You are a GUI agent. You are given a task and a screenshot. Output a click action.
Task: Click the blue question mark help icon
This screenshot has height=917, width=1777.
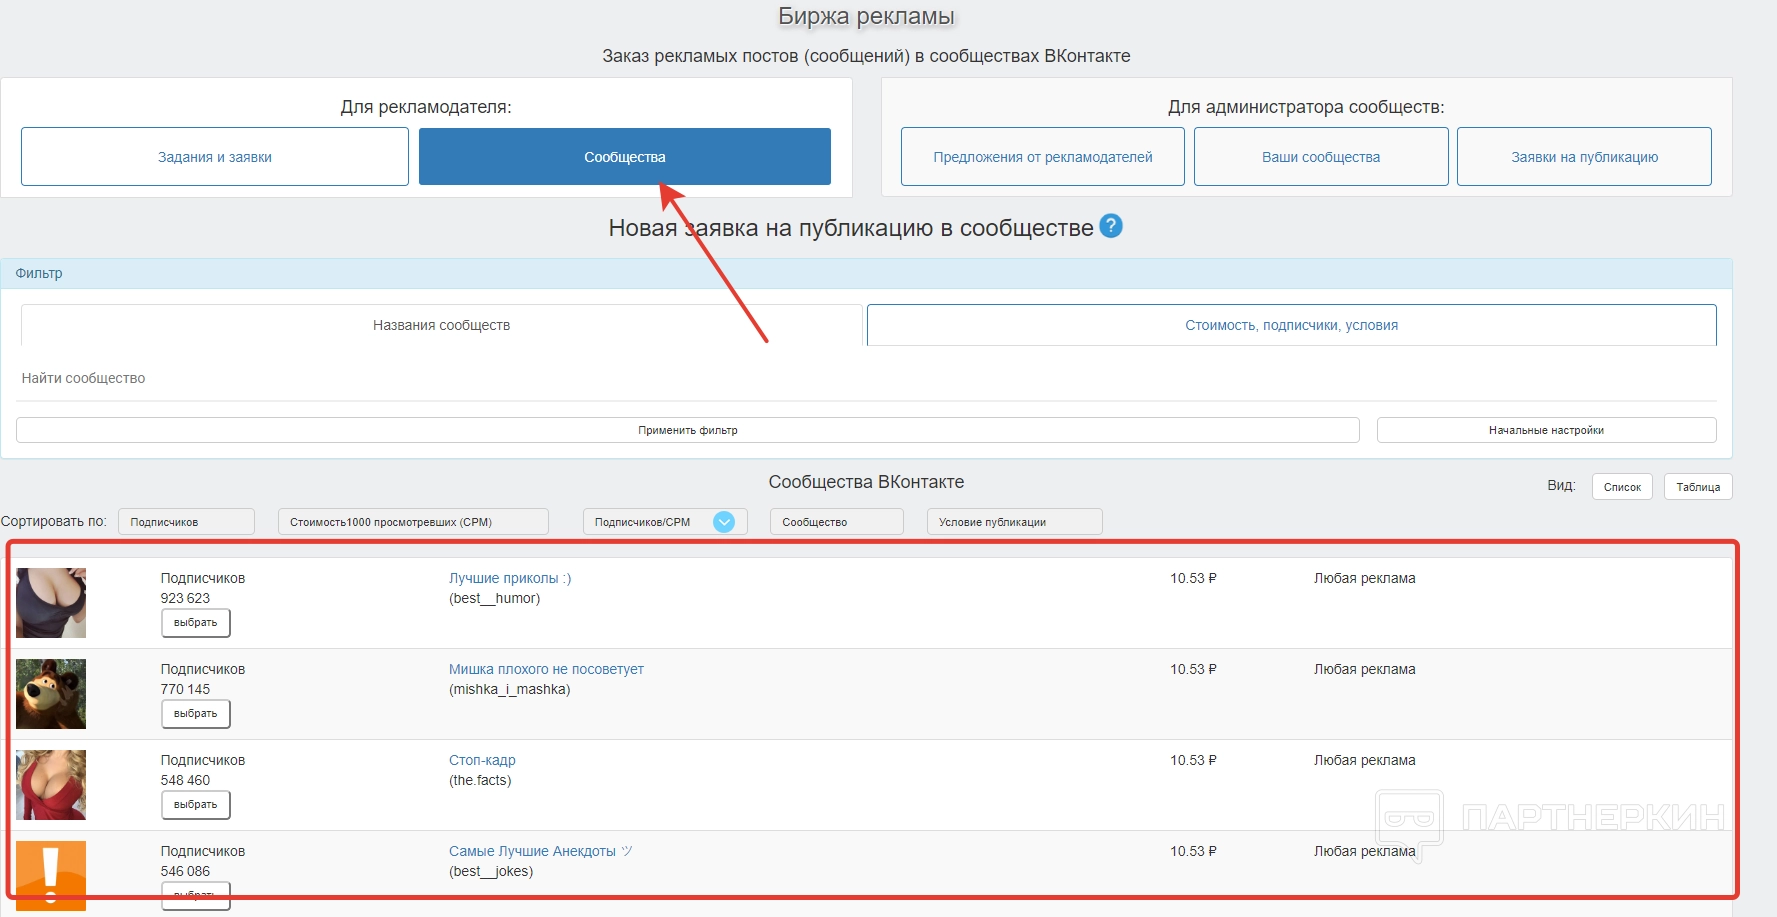tap(1110, 226)
